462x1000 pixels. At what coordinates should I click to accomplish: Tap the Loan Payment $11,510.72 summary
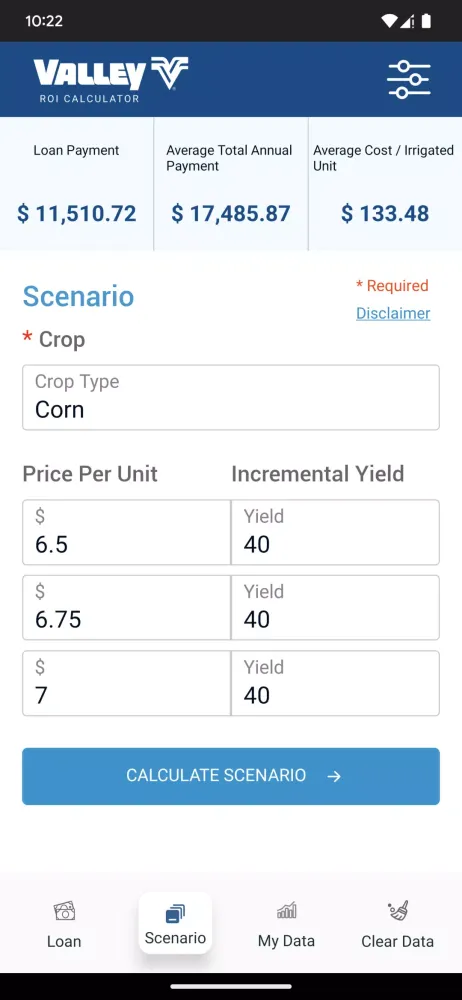[x=77, y=184]
